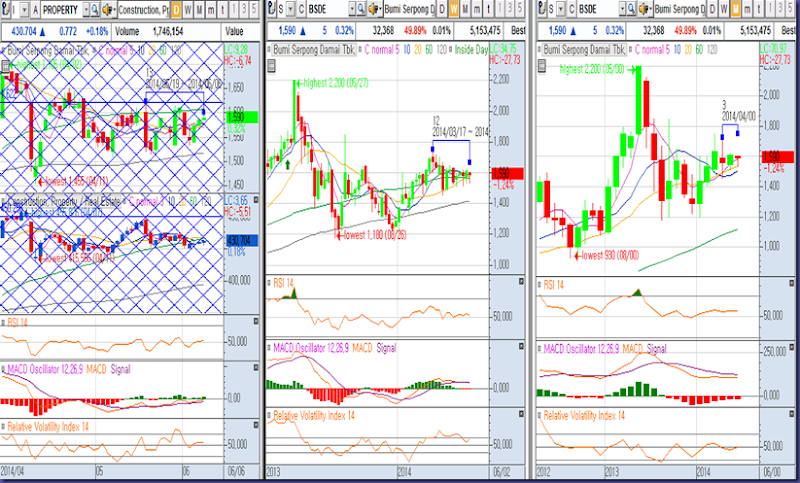Viewport: 800px width, 483px height.
Task: Open the S market type dropdown in right chart
Action: (561, 9)
